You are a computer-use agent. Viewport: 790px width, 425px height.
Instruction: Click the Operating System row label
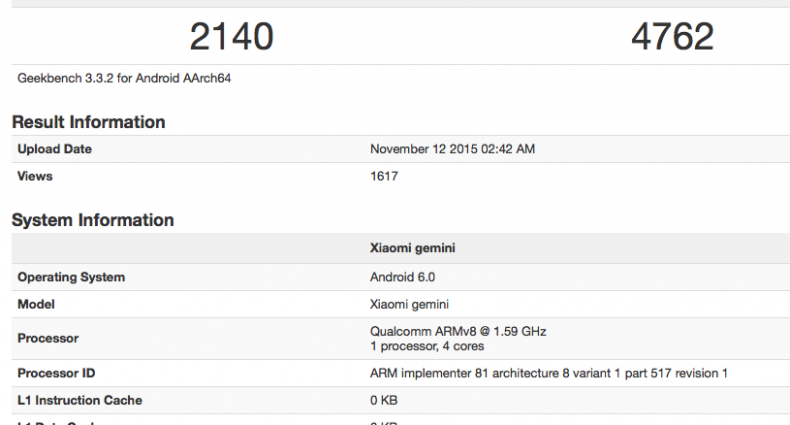coord(71,277)
